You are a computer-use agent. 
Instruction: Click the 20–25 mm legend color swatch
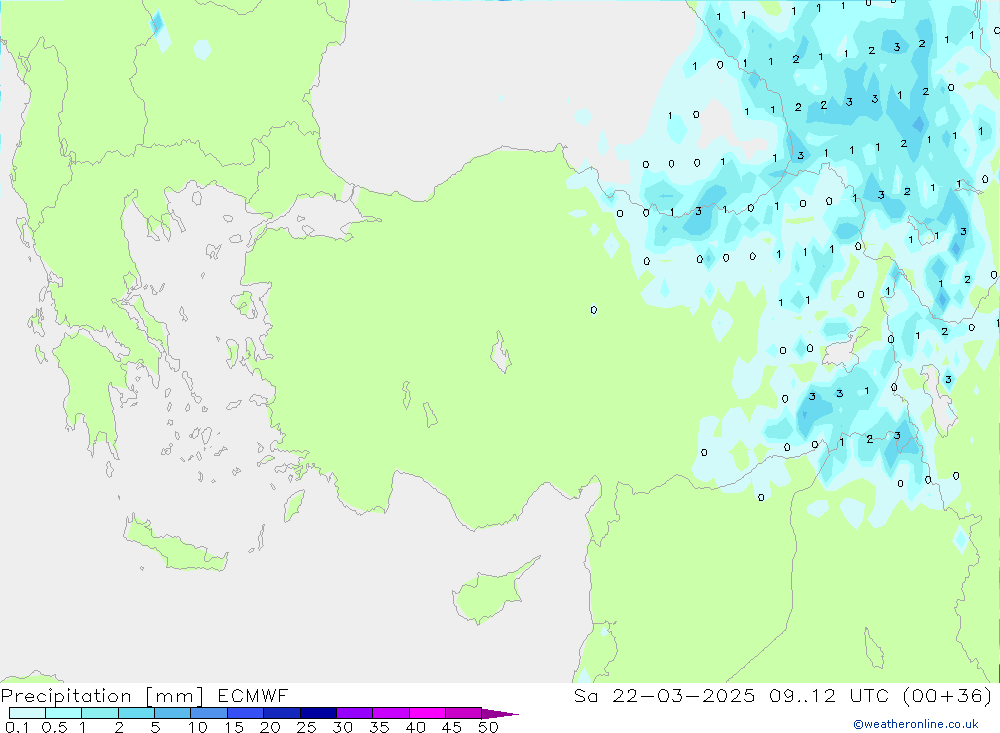282,713
